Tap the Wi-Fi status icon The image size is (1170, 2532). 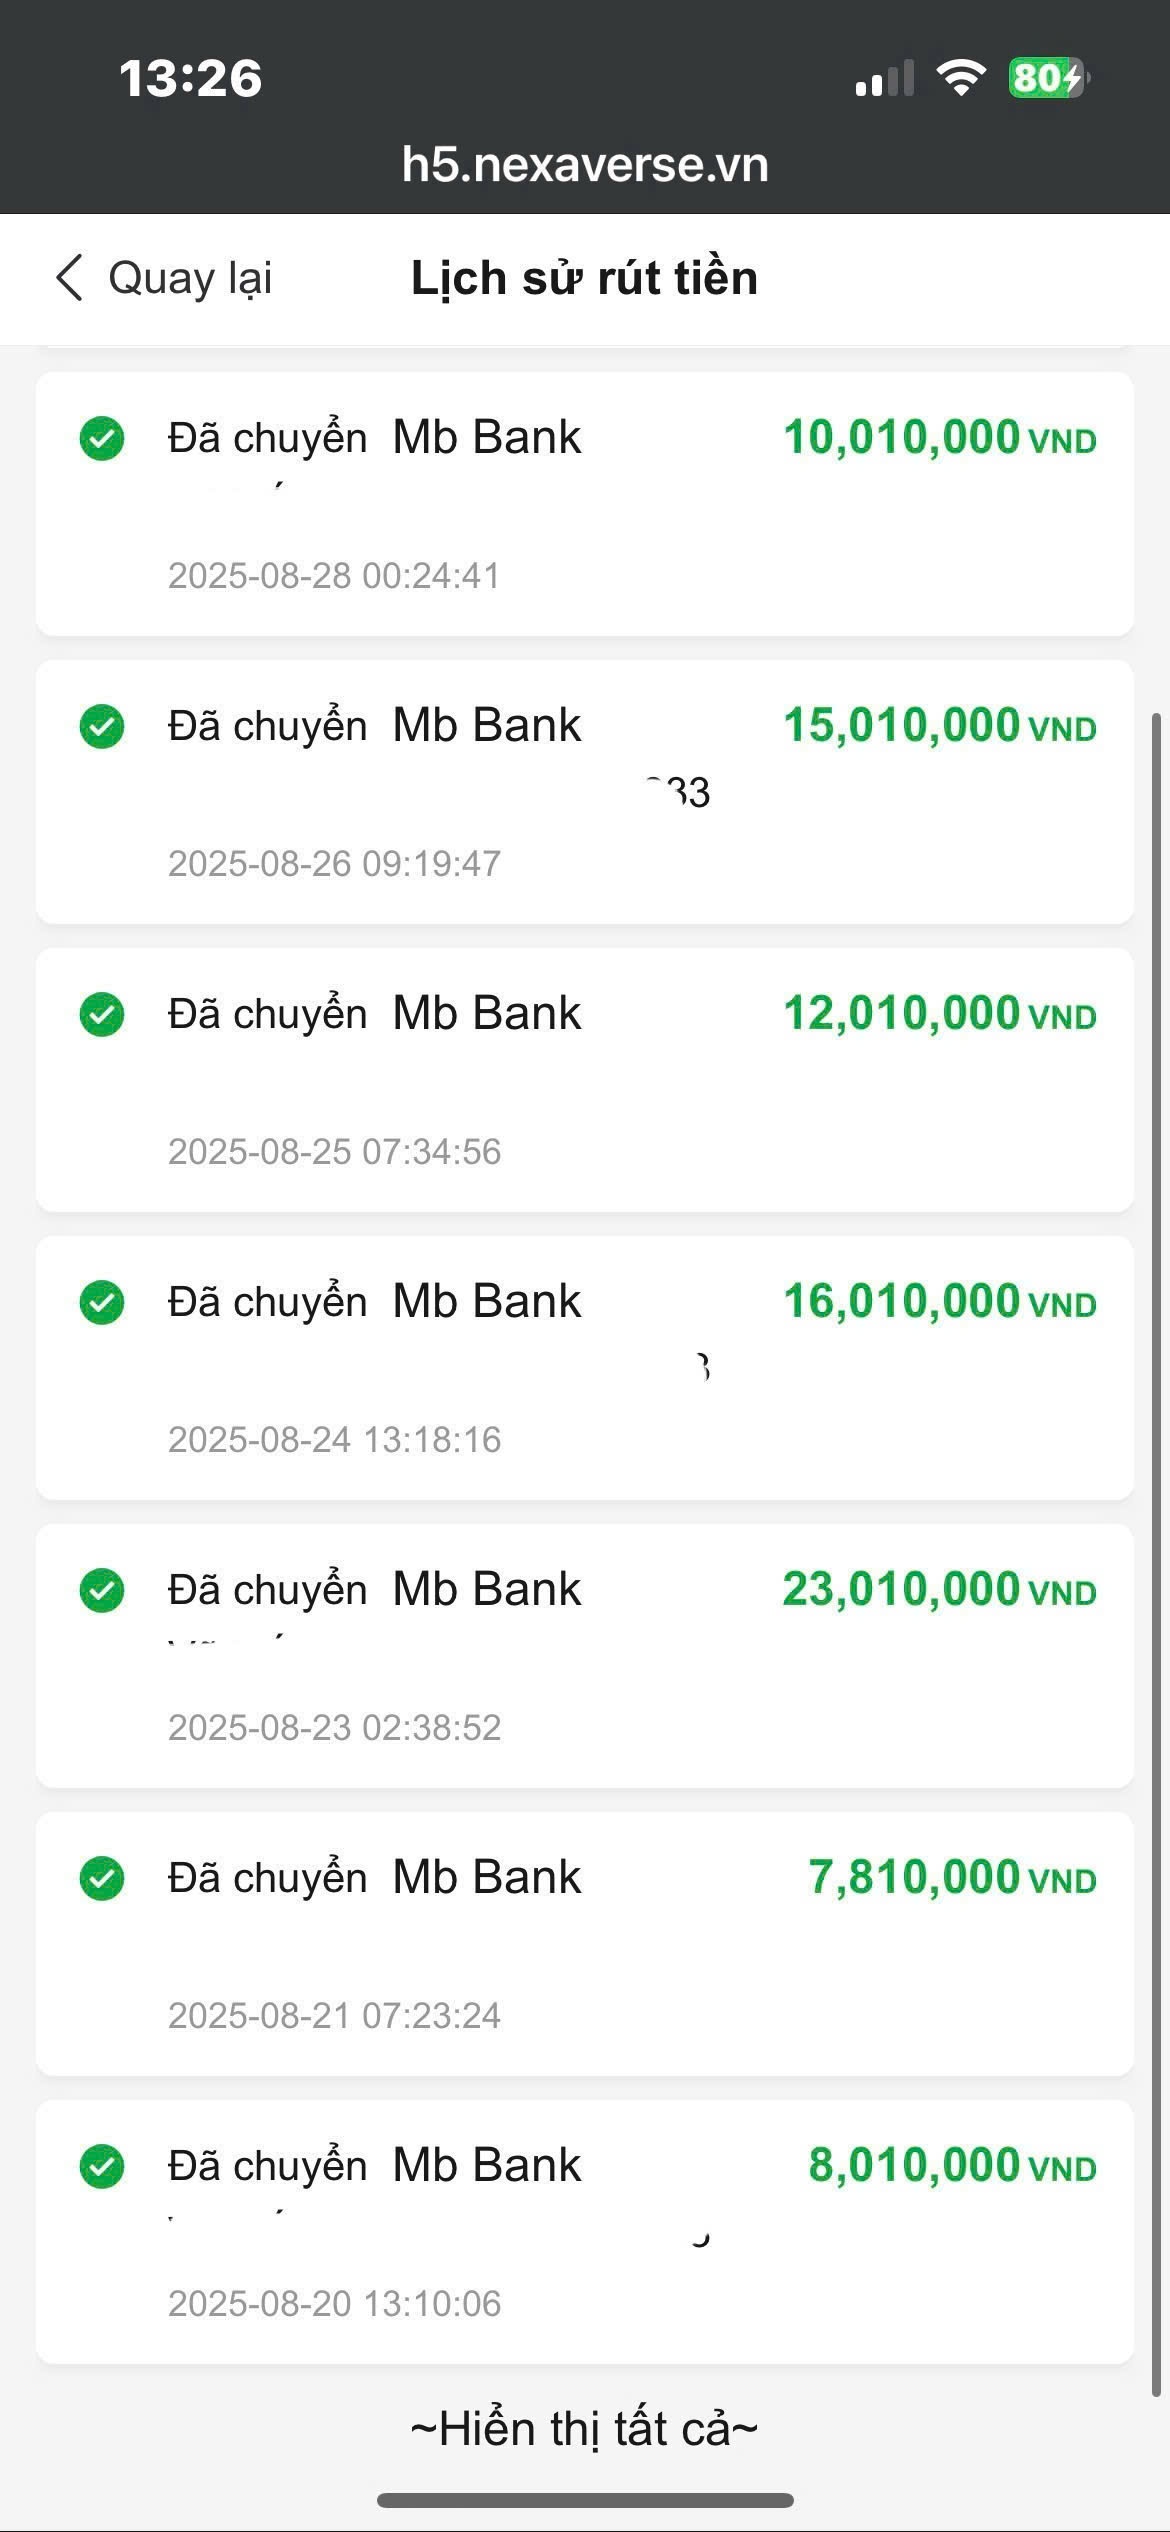pyautogui.click(x=960, y=78)
